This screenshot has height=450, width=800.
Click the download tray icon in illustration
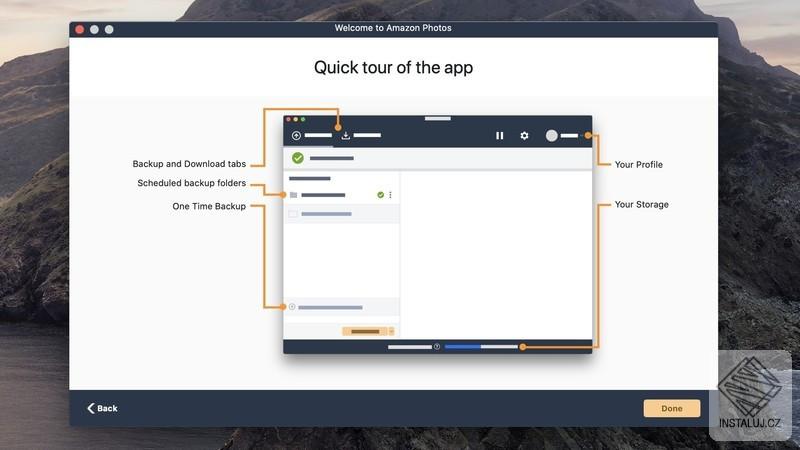tap(345, 135)
